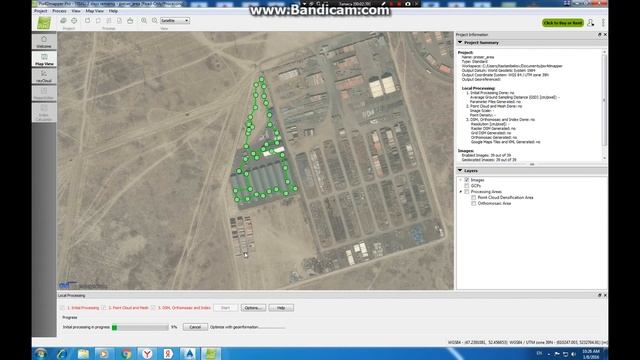Image resolution: width=640 pixels, height=360 pixels.
Task: Click the GCP/Manual Tie Point Manager icon
Action: (x=74, y=20)
